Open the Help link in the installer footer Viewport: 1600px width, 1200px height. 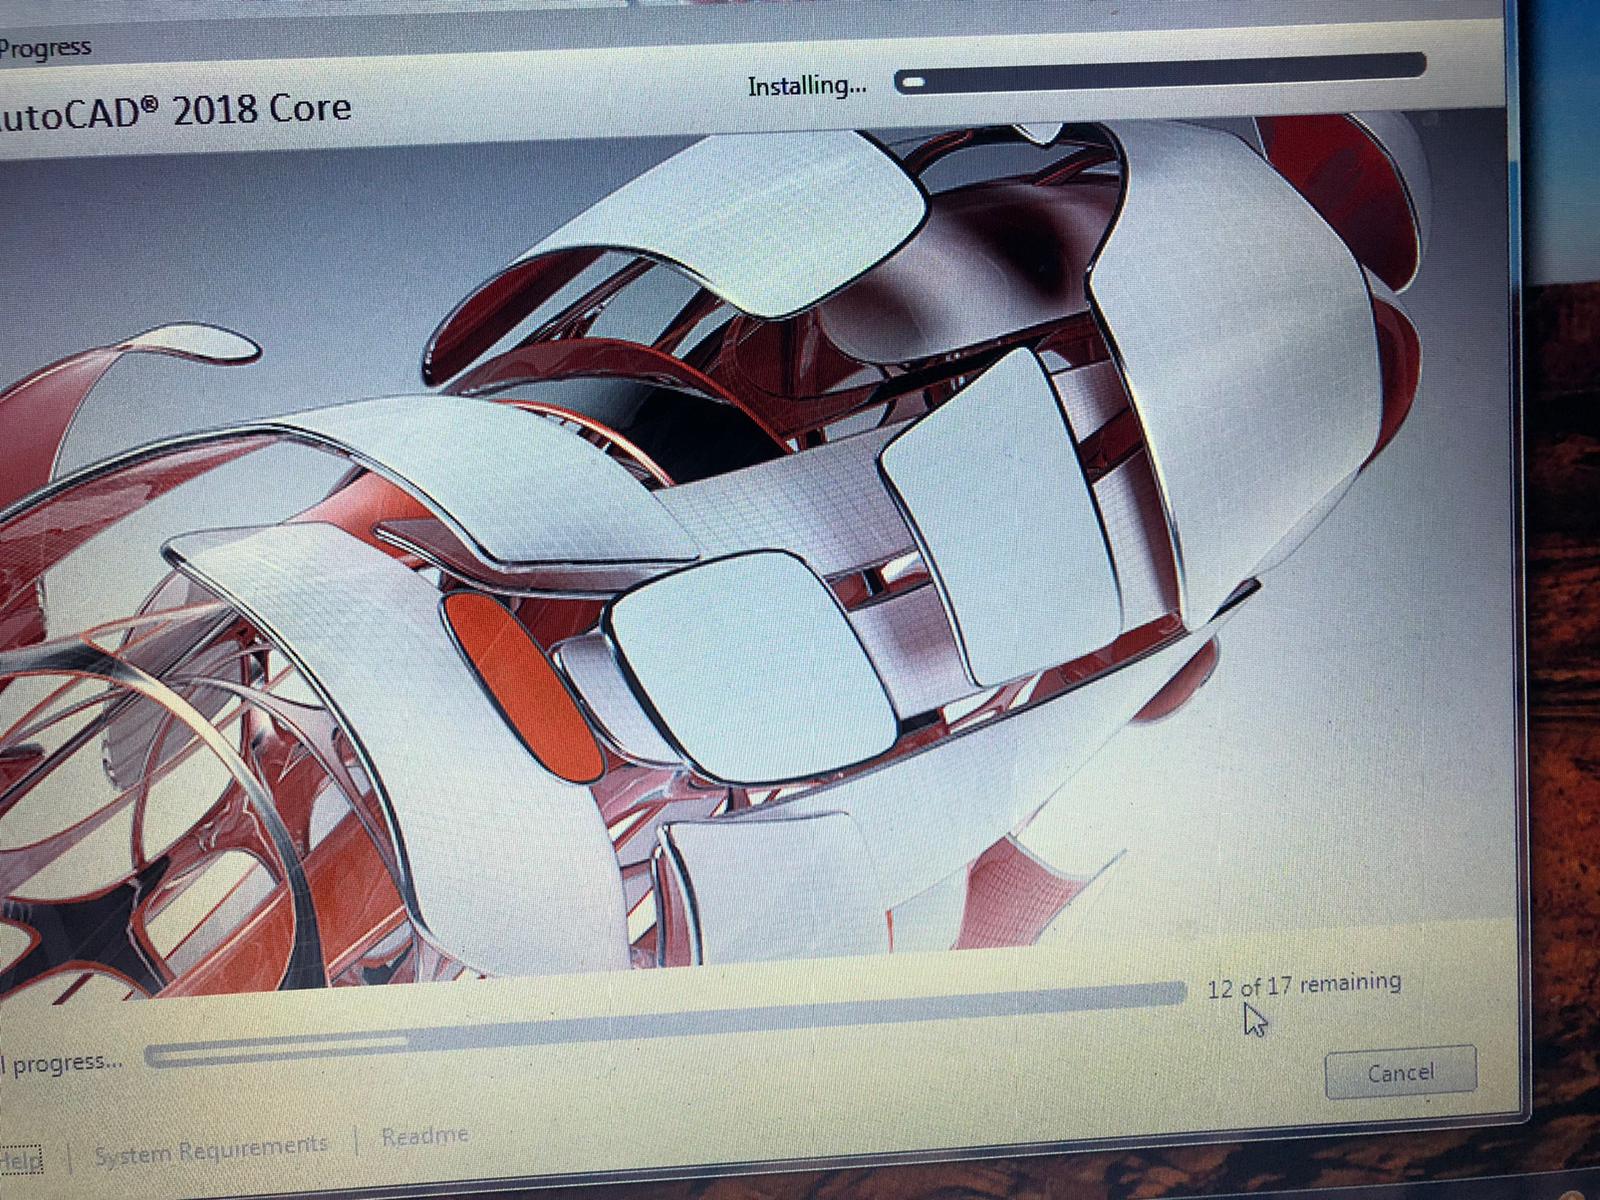pos(21,1158)
